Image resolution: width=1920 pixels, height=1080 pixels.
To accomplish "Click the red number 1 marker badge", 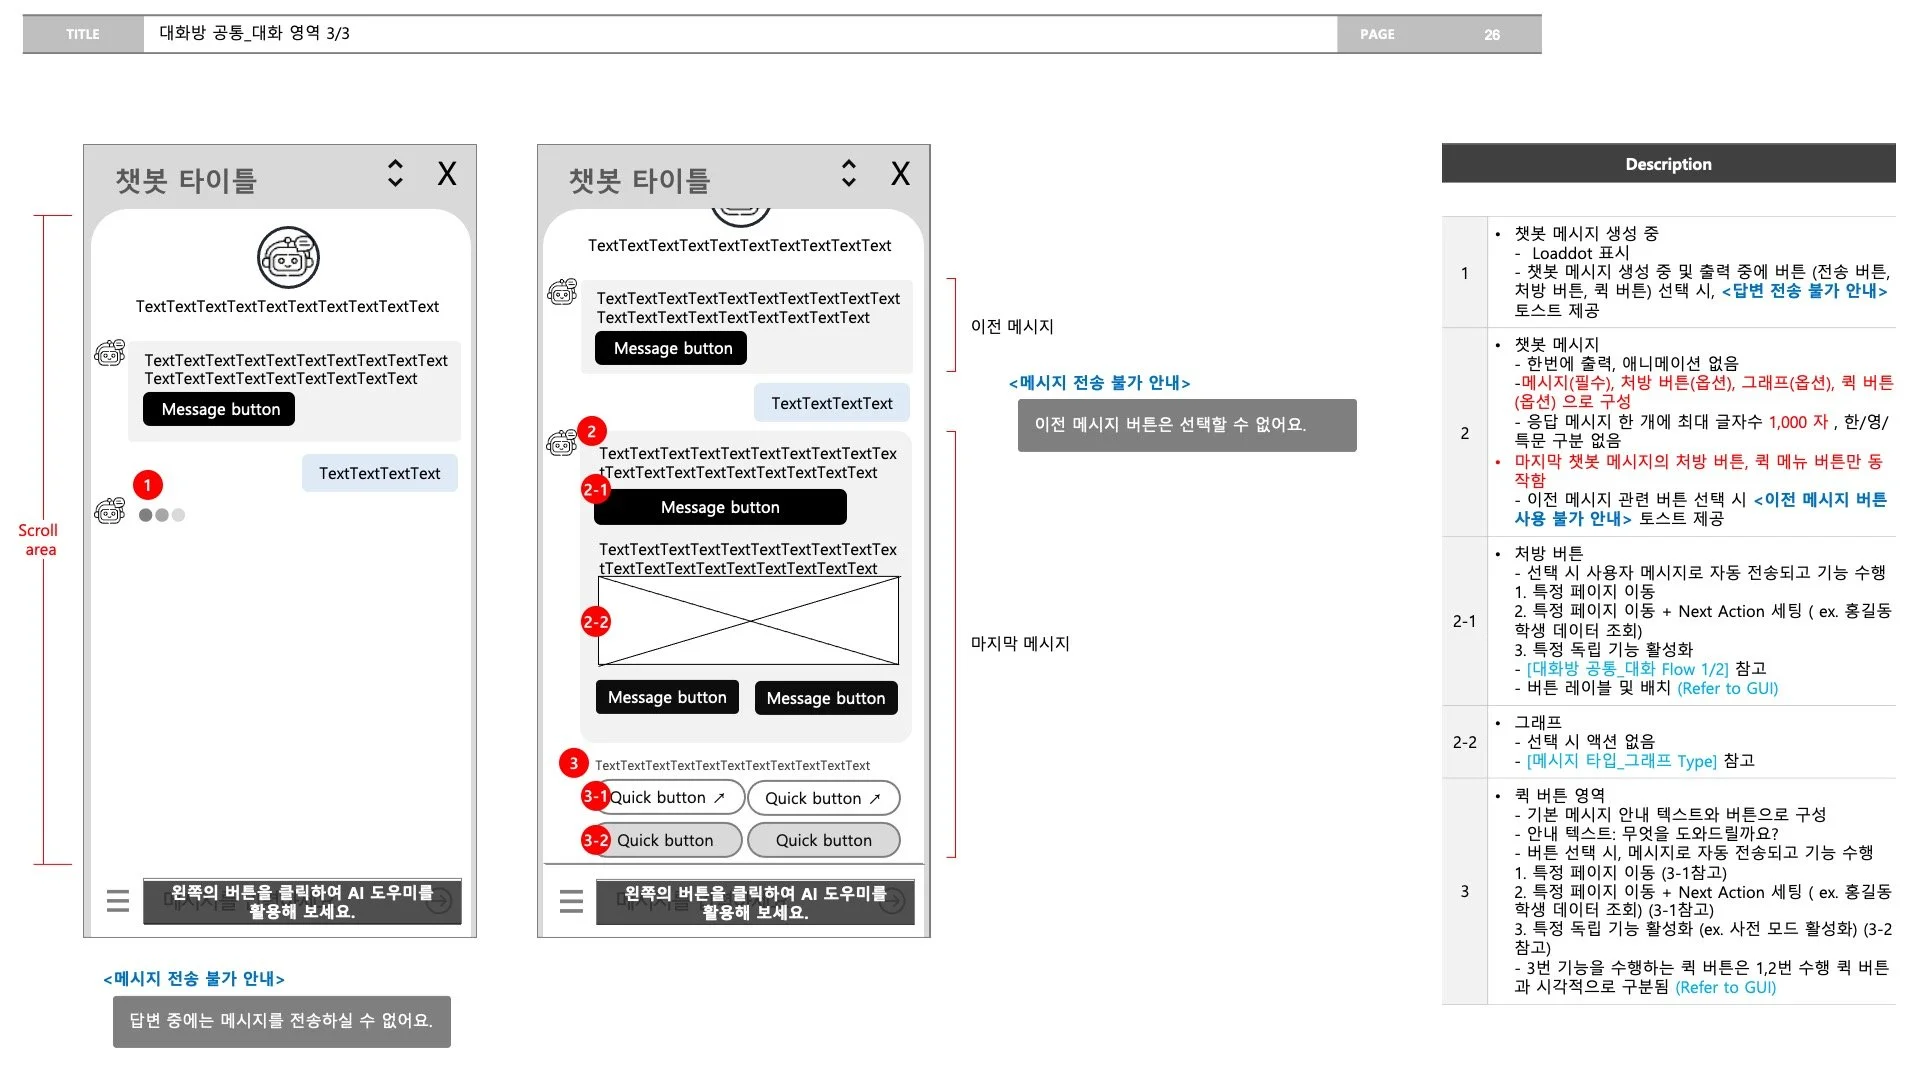I will (147, 485).
